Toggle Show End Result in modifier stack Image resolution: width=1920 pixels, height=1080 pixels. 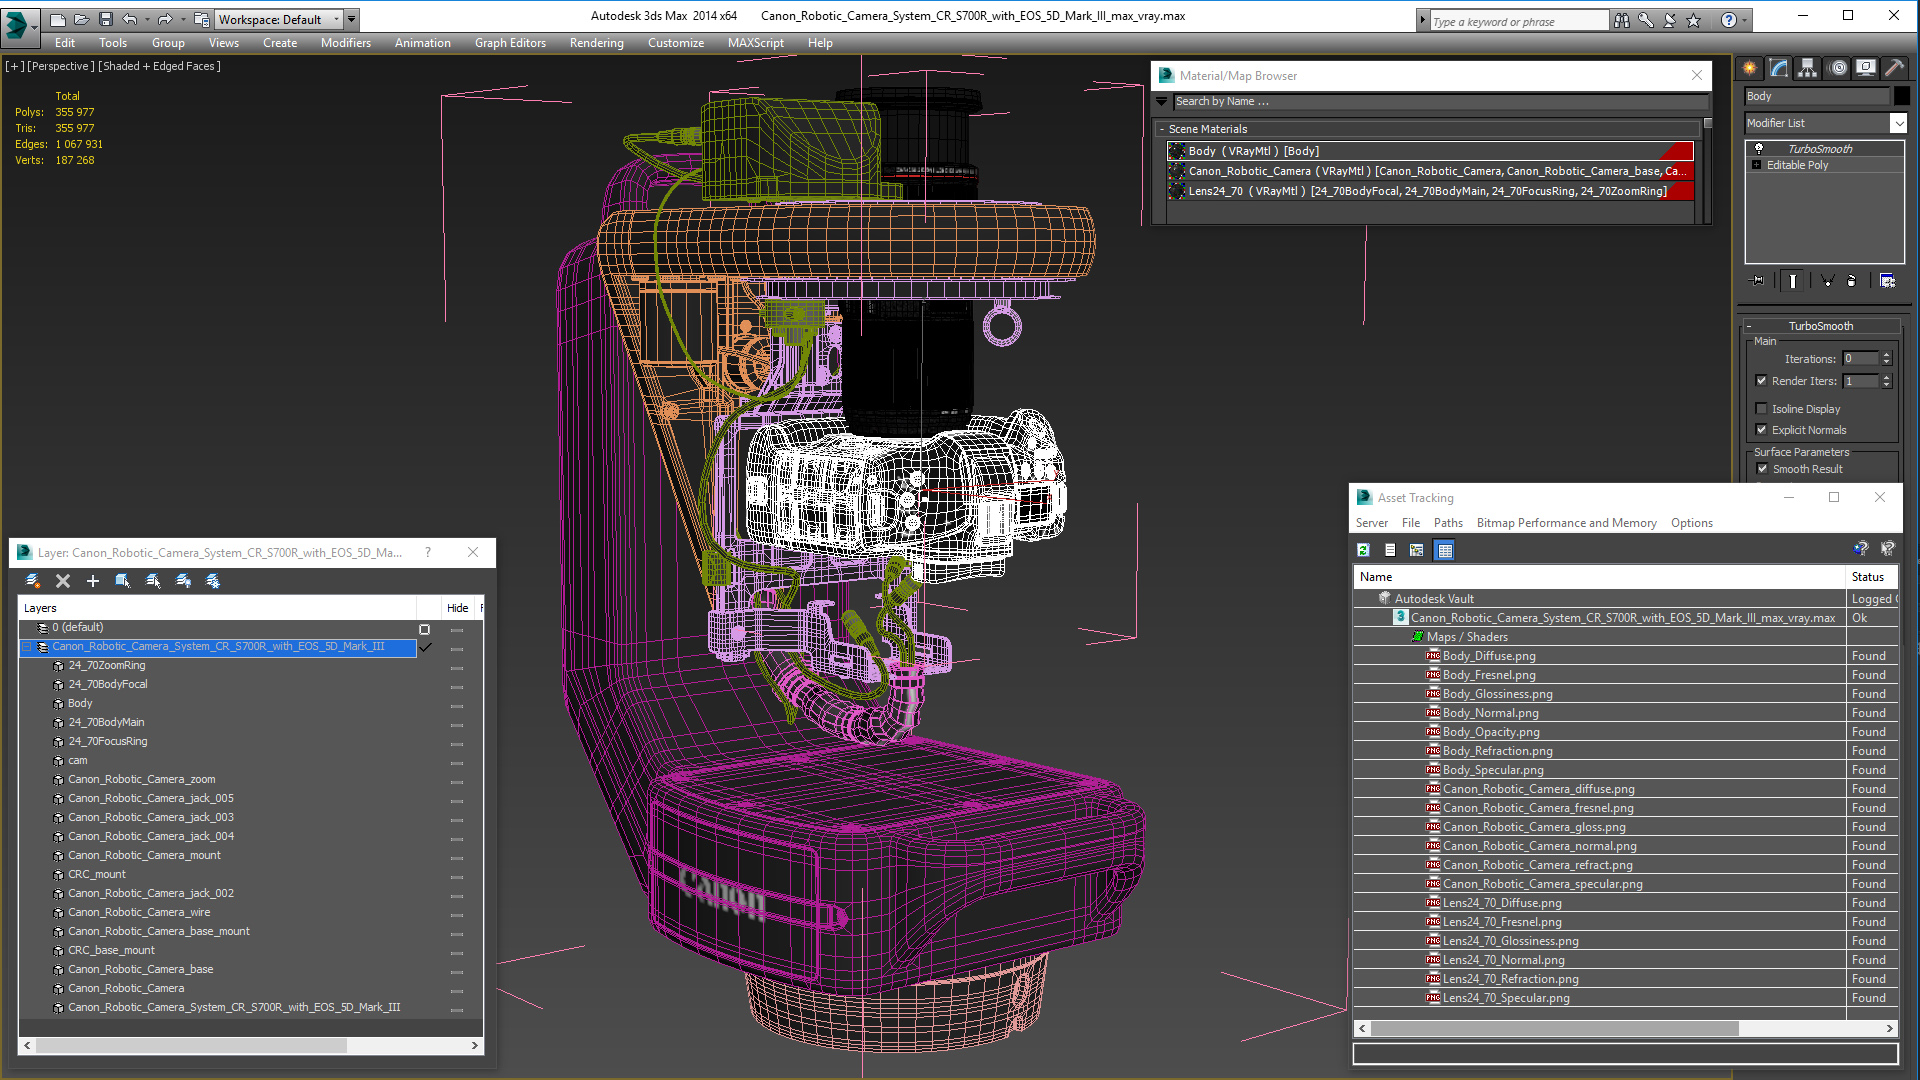pyautogui.click(x=1792, y=281)
